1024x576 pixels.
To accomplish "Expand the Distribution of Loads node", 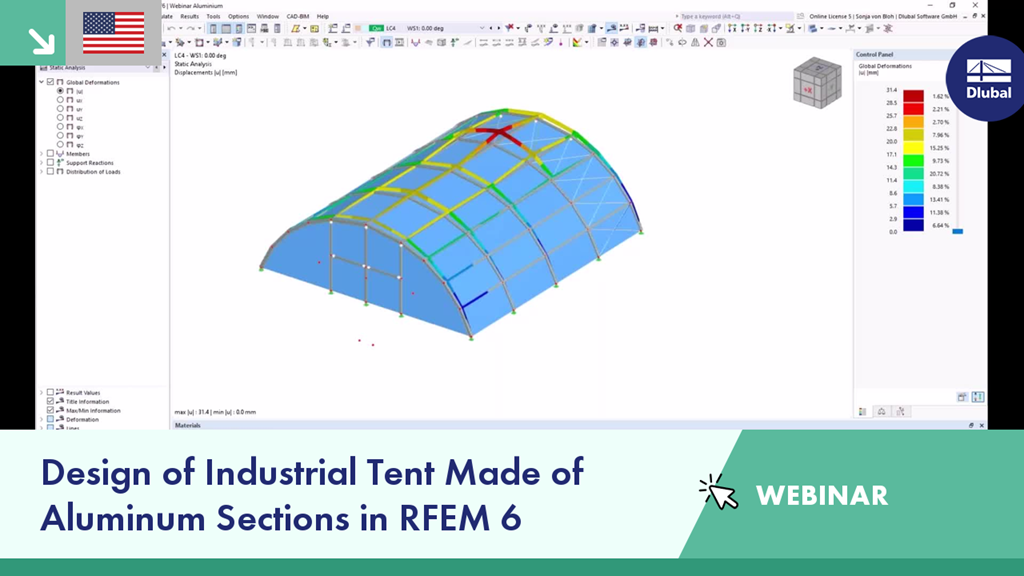I will pyautogui.click(x=41, y=172).
